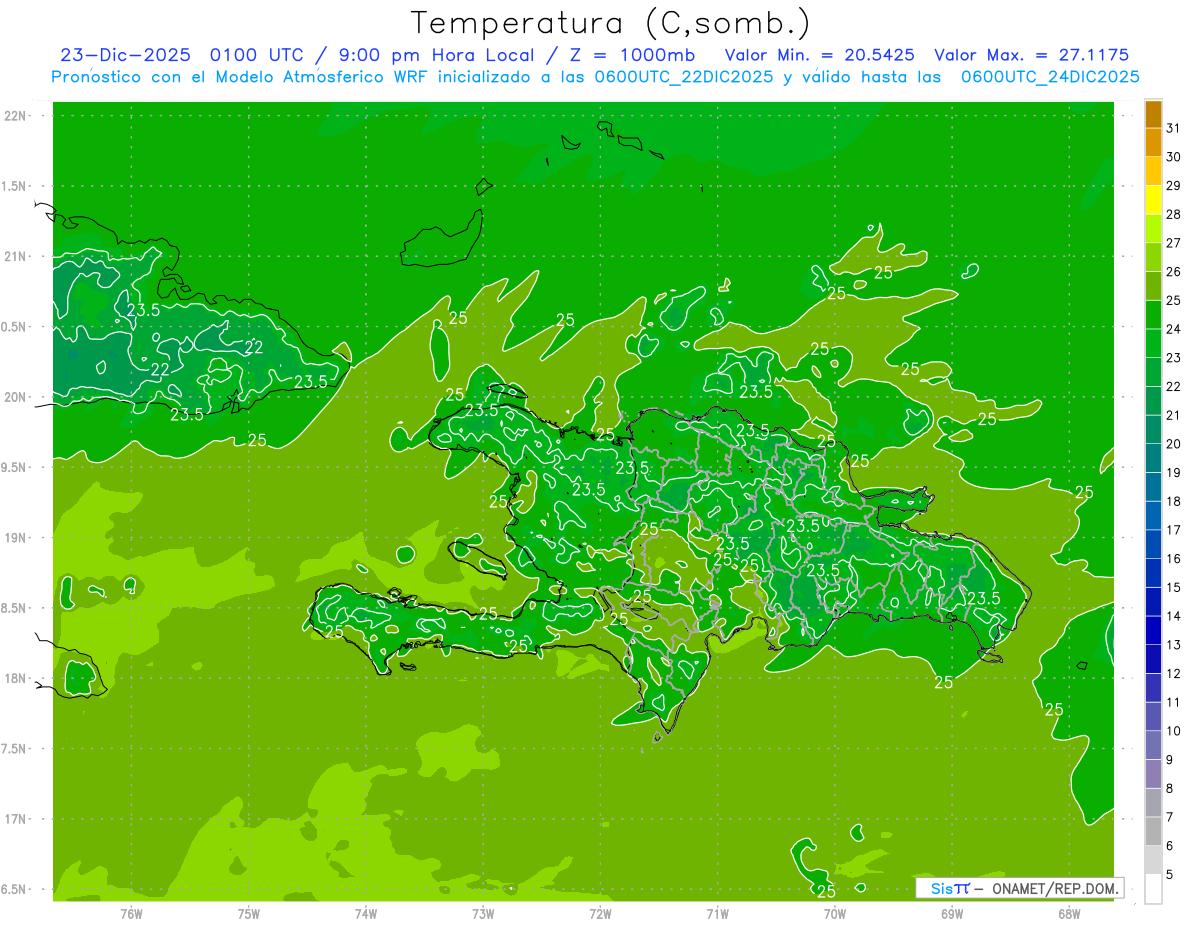This screenshot has width=1200, height=927.
Task: Click the "27" tick on the color scale
Action: coord(1174,243)
